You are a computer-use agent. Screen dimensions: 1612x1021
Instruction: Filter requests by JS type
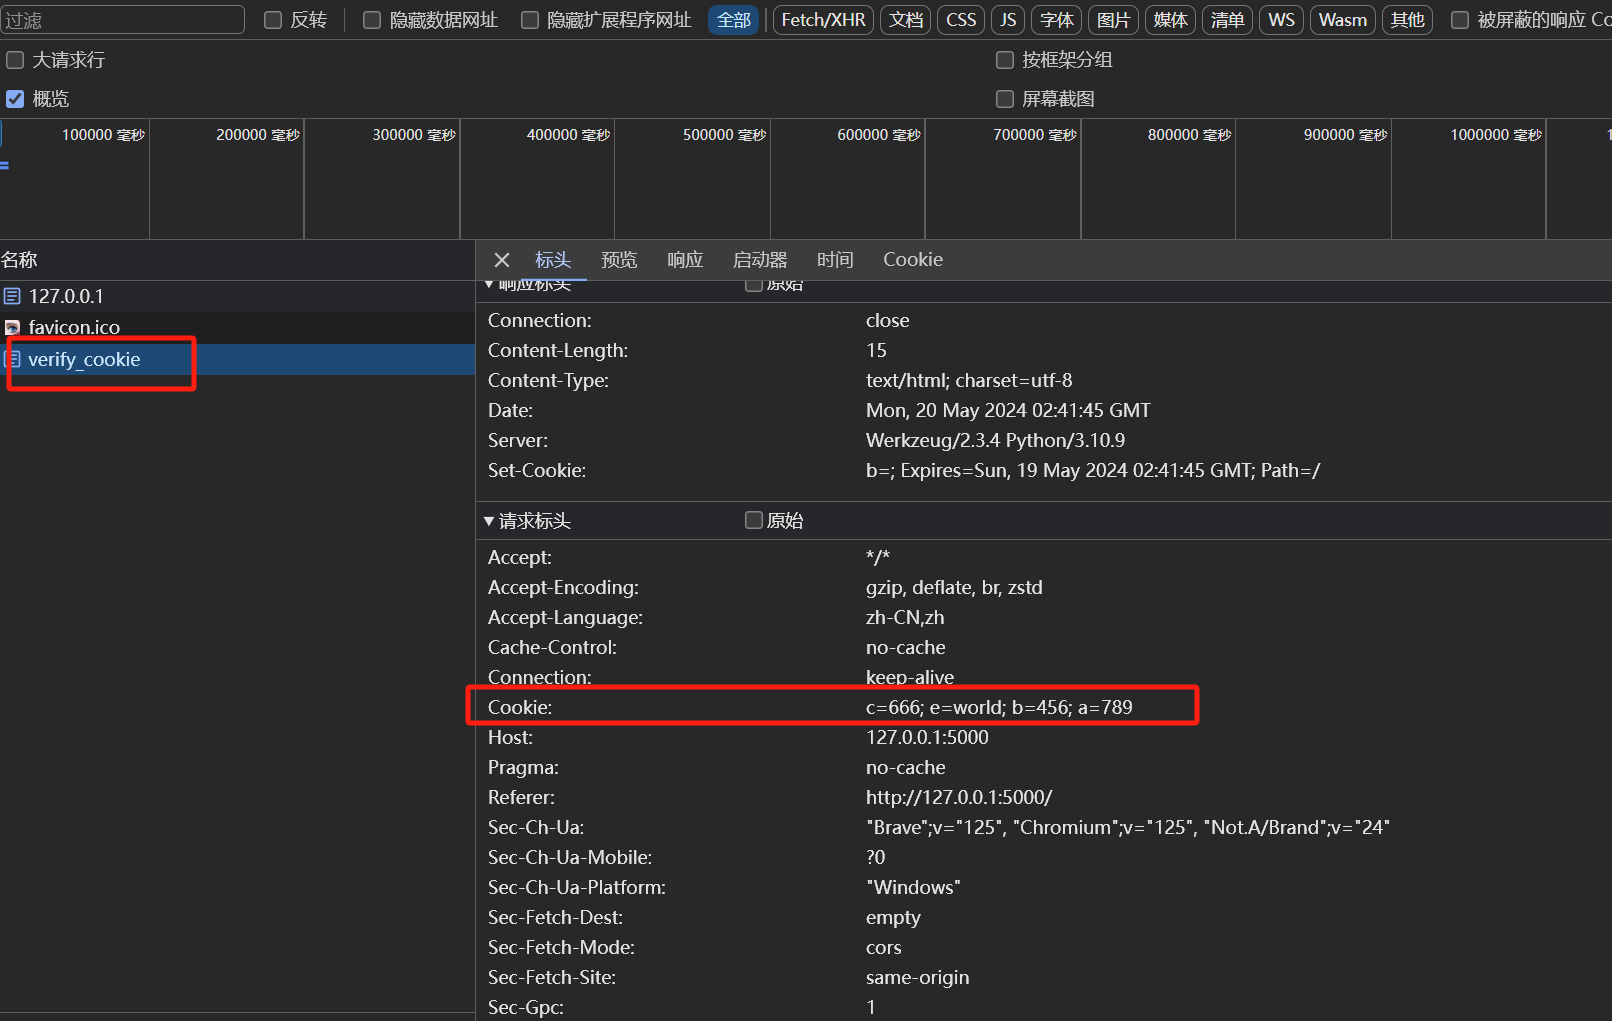1008,20
